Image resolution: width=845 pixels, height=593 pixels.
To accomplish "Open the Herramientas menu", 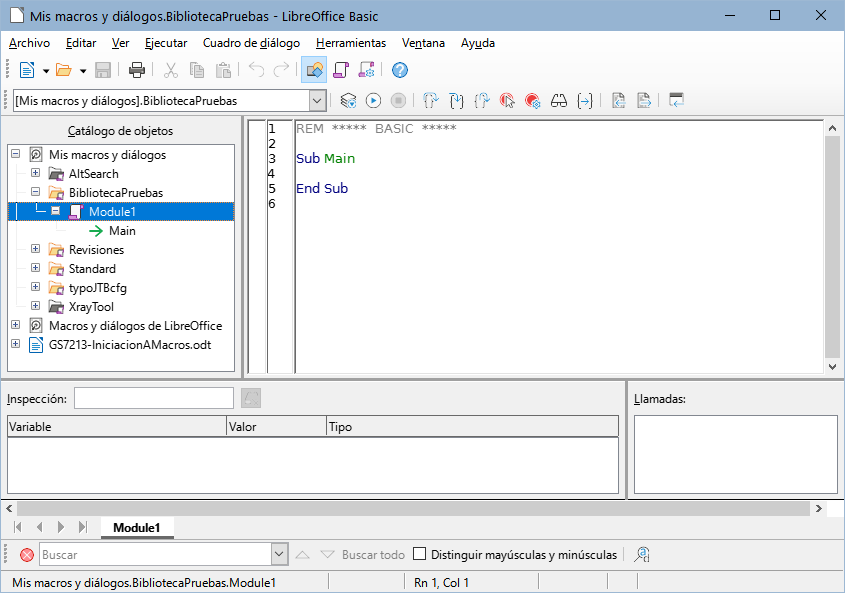I will coord(351,43).
